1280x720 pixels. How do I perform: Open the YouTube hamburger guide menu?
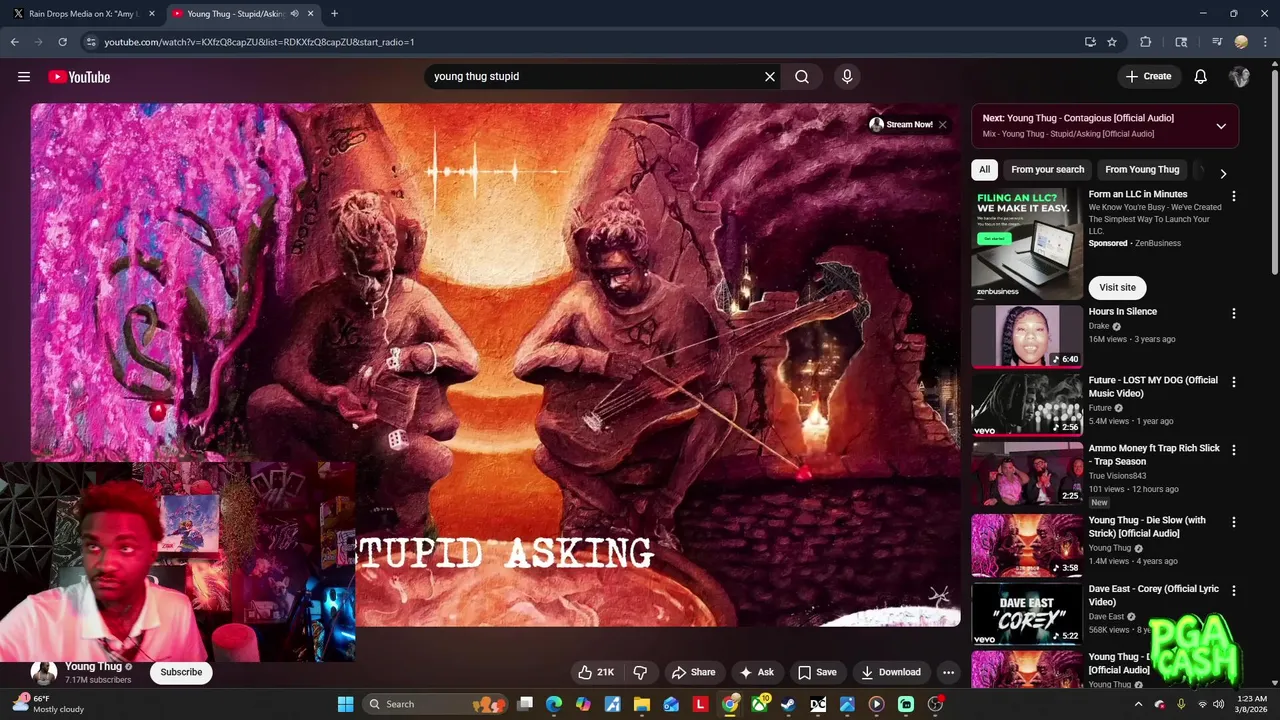pyautogui.click(x=24, y=77)
